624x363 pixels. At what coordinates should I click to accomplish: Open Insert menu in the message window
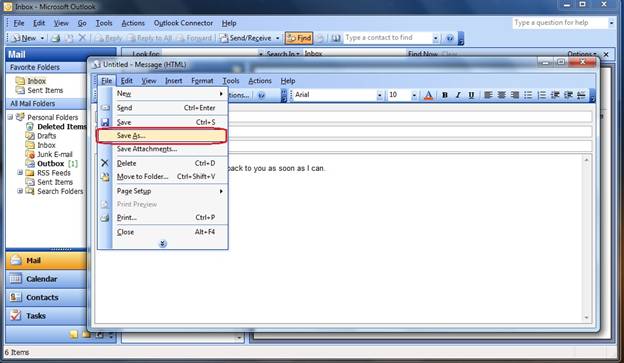pyautogui.click(x=174, y=81)
